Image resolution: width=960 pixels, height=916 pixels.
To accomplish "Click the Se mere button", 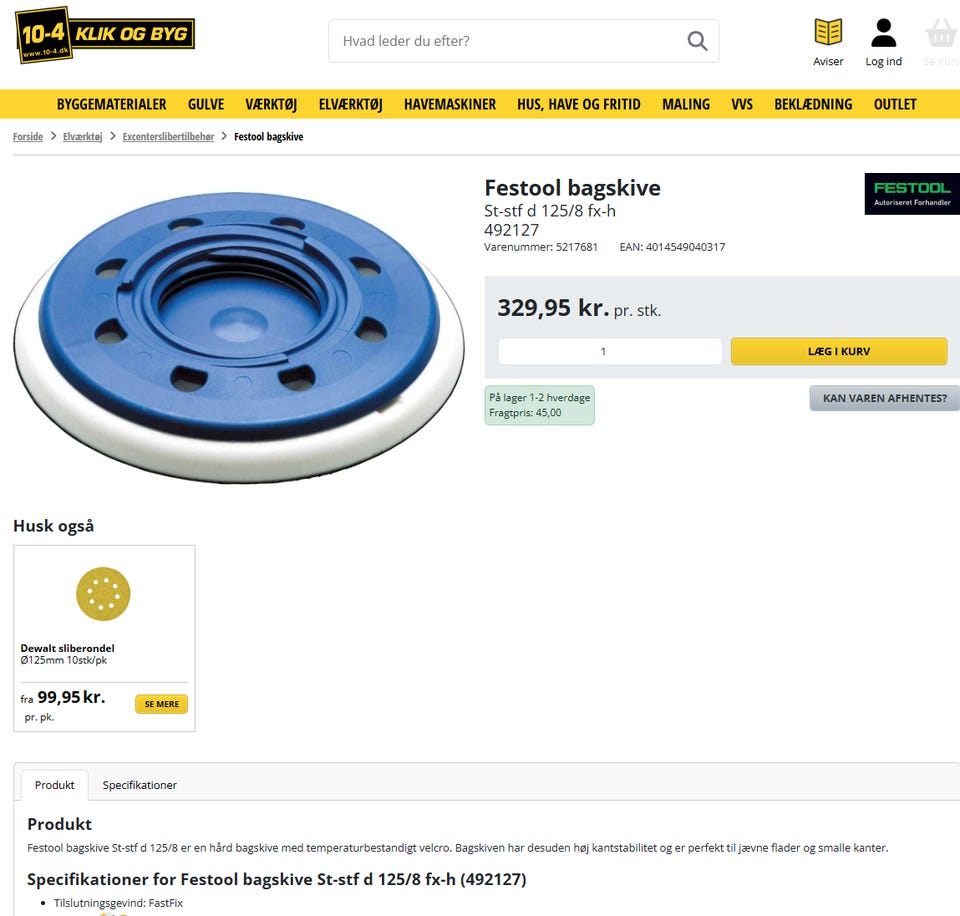I will [x=161, y=704].
